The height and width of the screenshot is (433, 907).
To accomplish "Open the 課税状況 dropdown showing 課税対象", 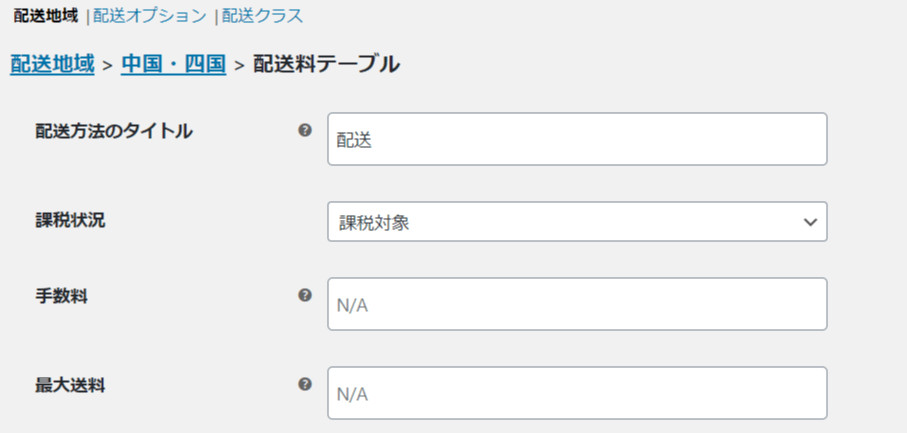I will pyautogui.click(x=577, y=221).
